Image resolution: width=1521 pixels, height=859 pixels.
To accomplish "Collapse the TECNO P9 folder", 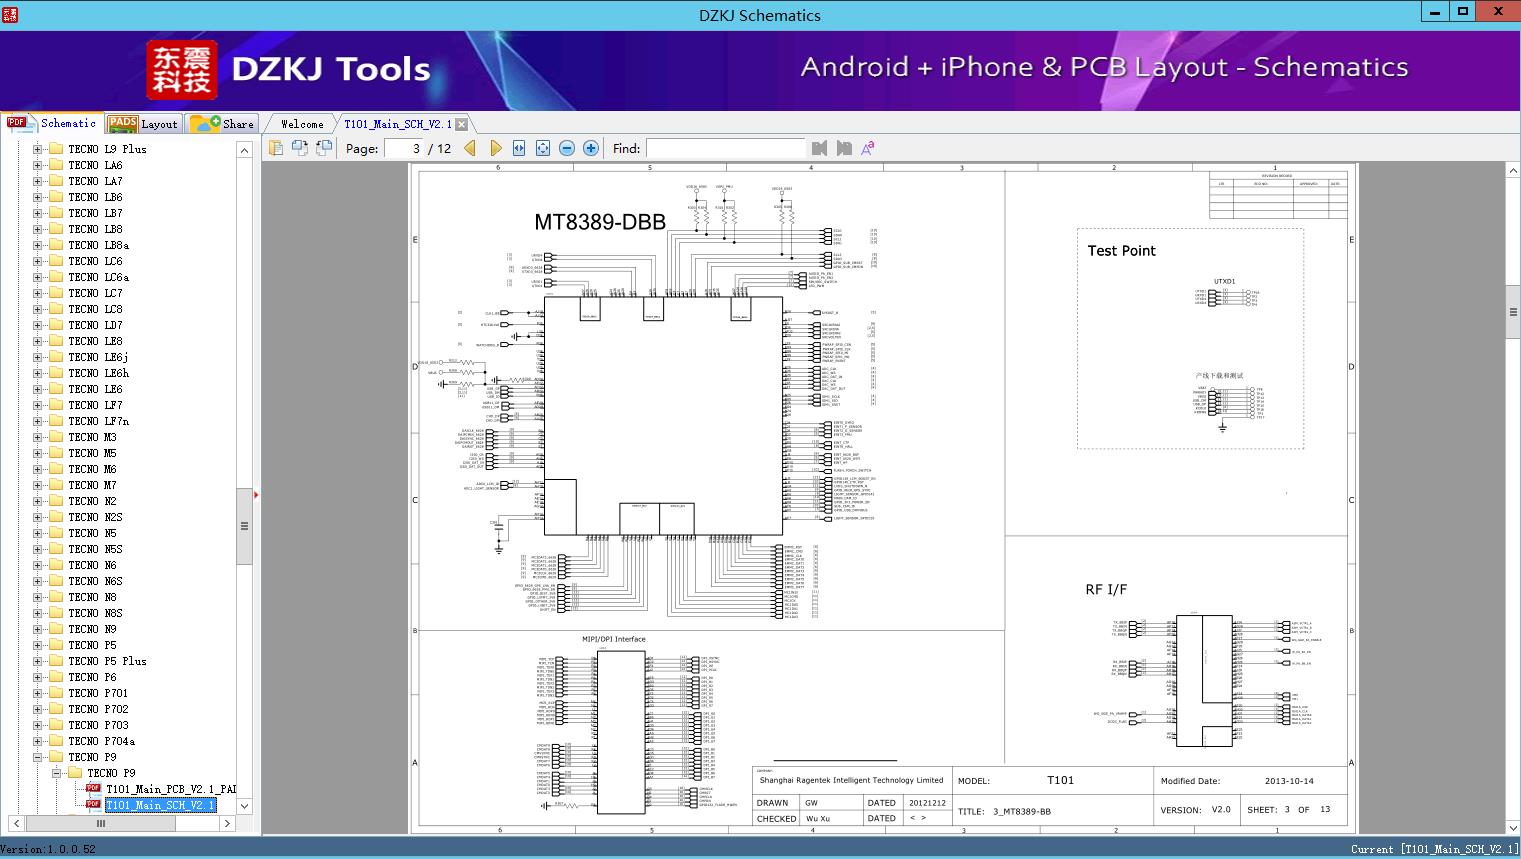I will [x=38, y=757].
